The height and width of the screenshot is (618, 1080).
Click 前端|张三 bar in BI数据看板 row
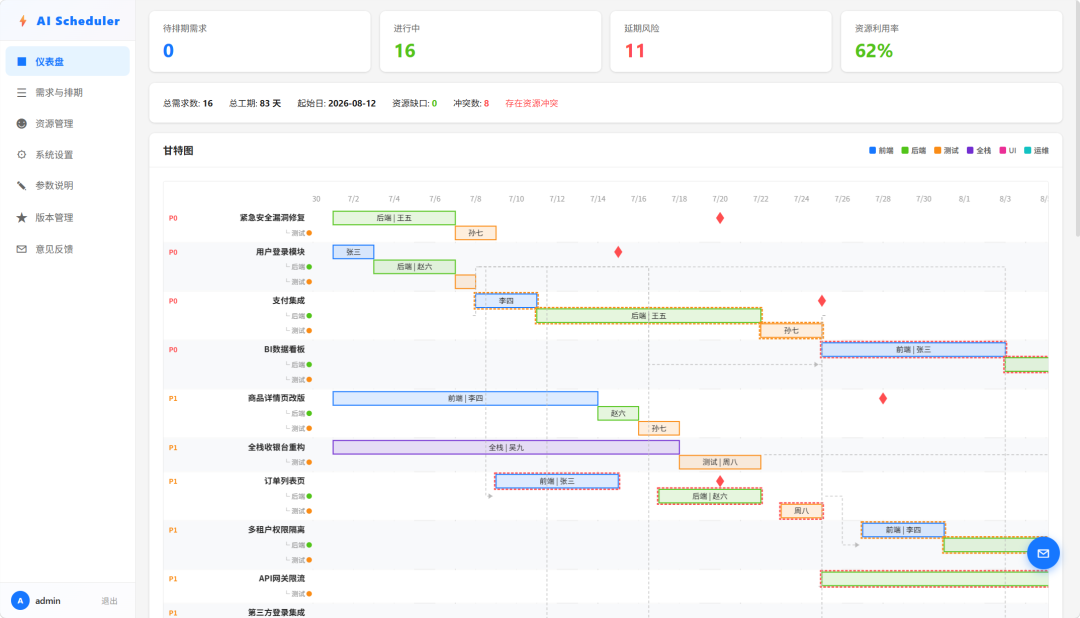pyautogui.click(x=913, y=349)
